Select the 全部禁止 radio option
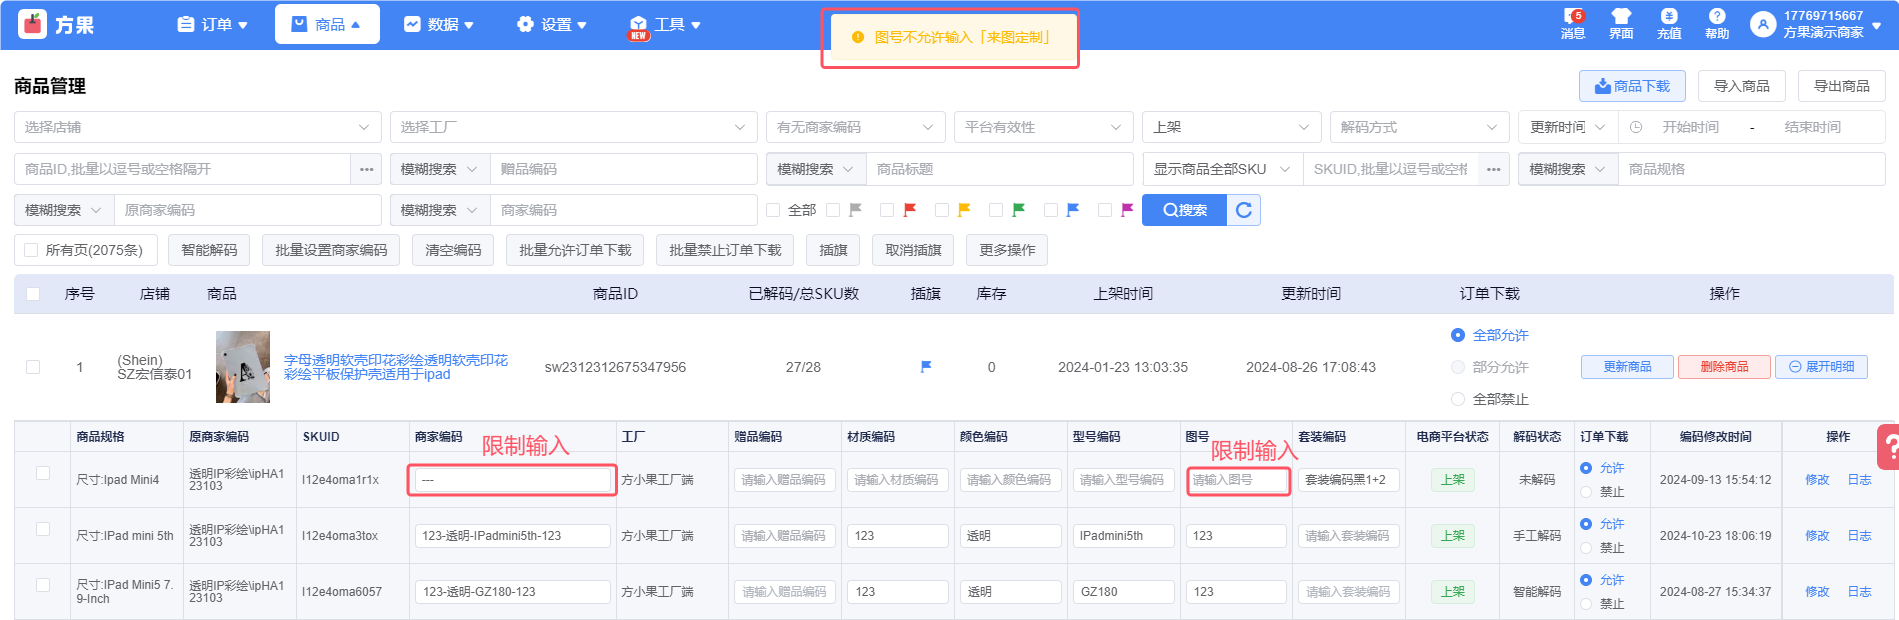This screenshot has width=1899, height=620. click(x=1458, y=399)
